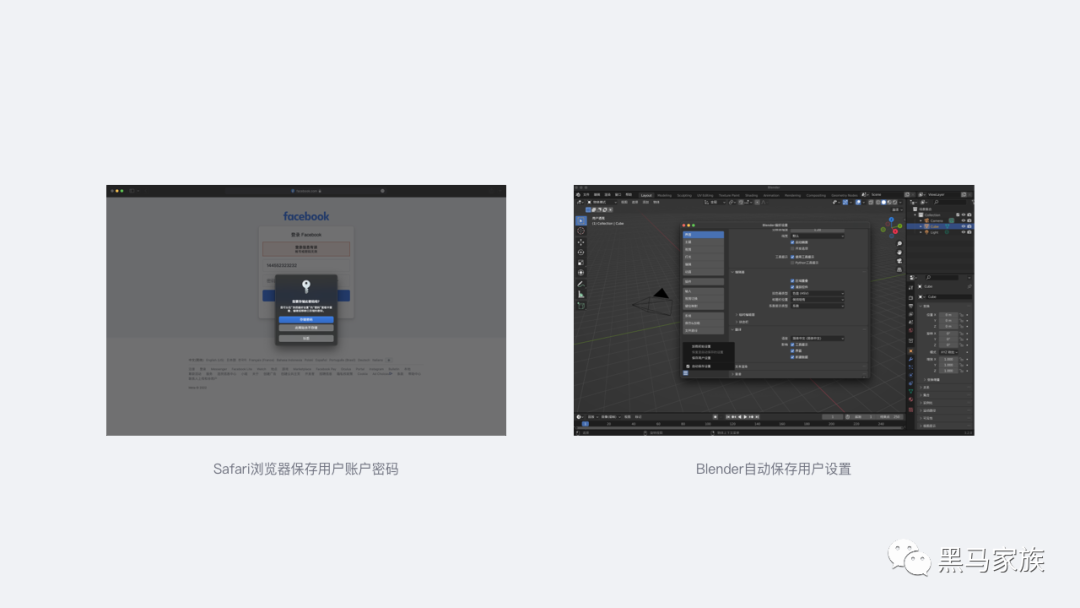Viewport: 1080px width, 608px height.
Task: Select the Add Cube tool in Blender
Action: [x=581, y=305]
